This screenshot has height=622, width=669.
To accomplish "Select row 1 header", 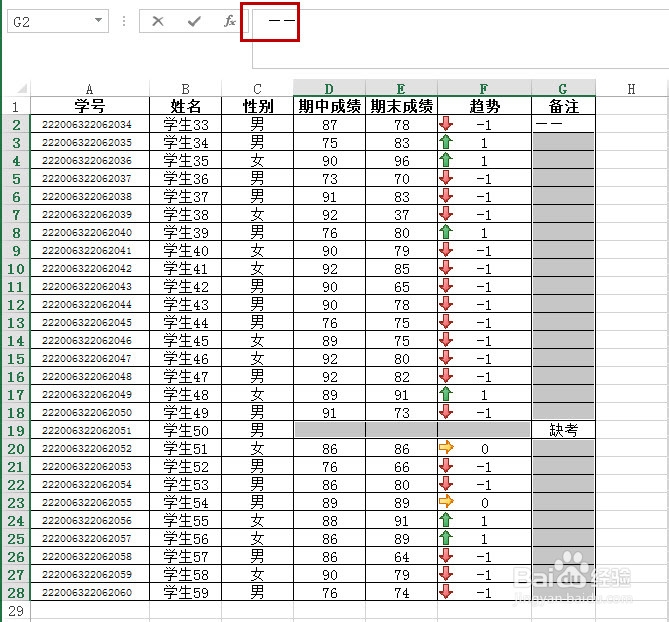I will pyautogui.click(x=16, y=107).
